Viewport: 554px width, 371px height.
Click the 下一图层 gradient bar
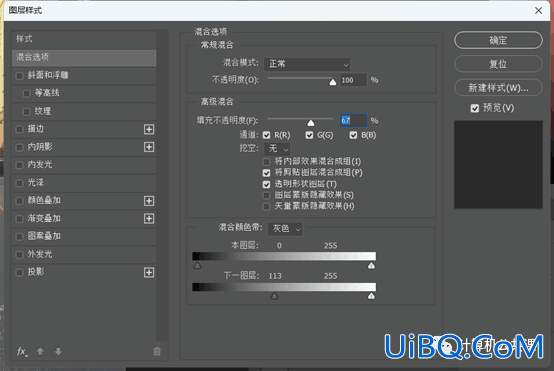tap(284, 287)
